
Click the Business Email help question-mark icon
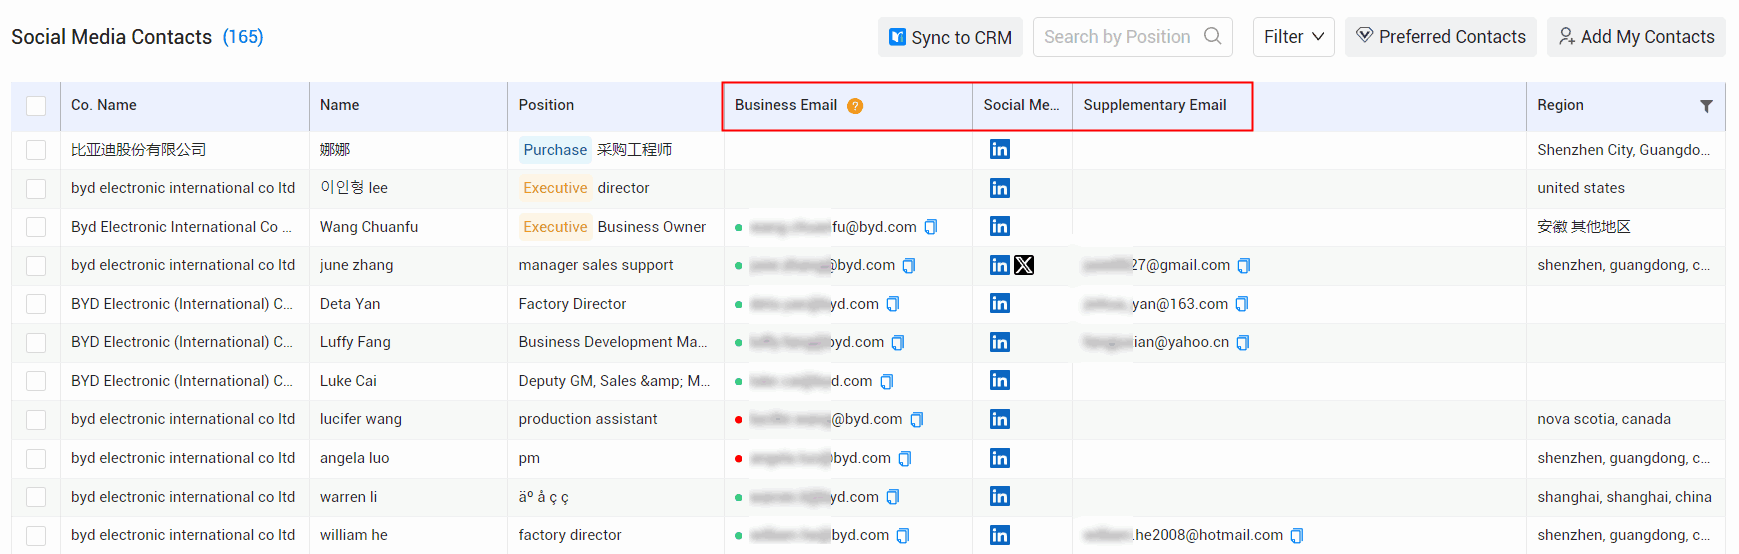tap(855, 106)
